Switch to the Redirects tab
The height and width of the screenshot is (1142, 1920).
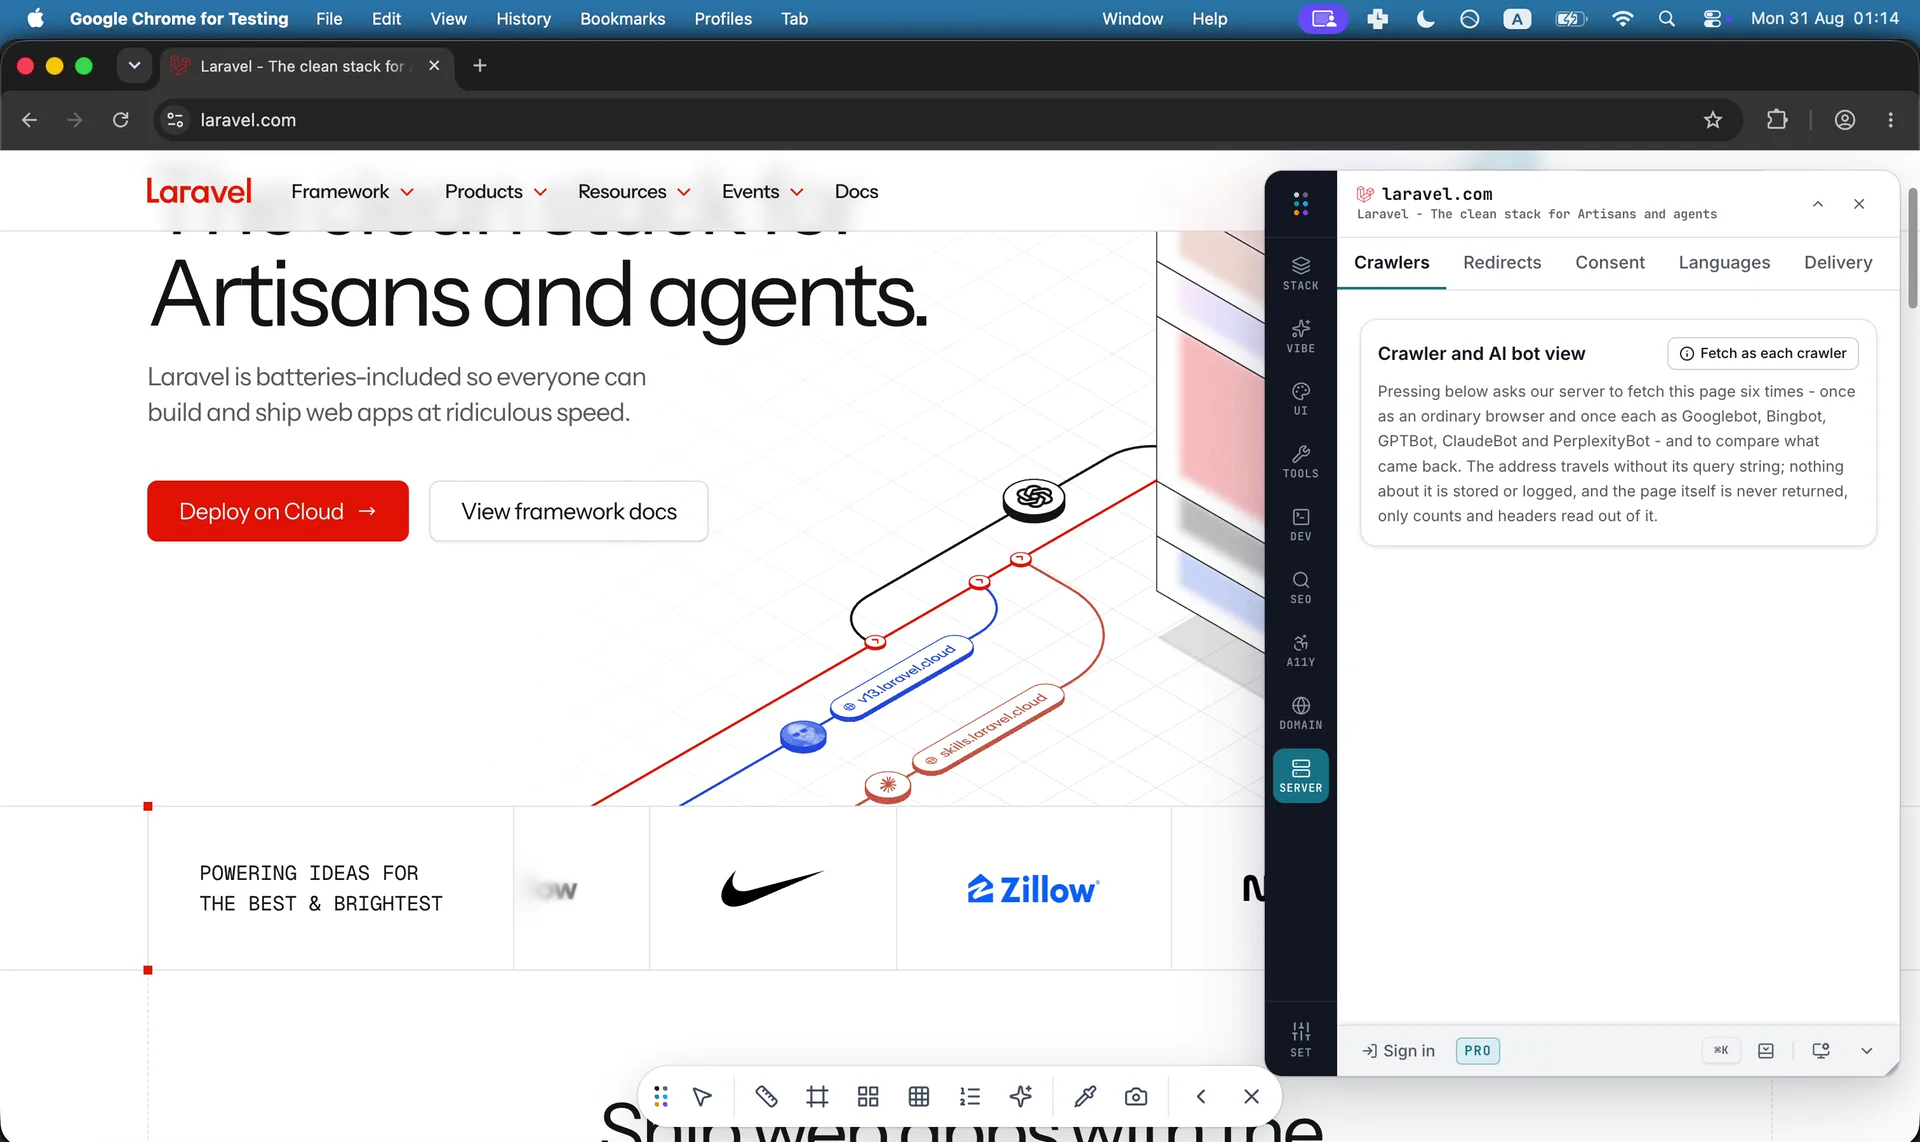(x=1502, y=263)
